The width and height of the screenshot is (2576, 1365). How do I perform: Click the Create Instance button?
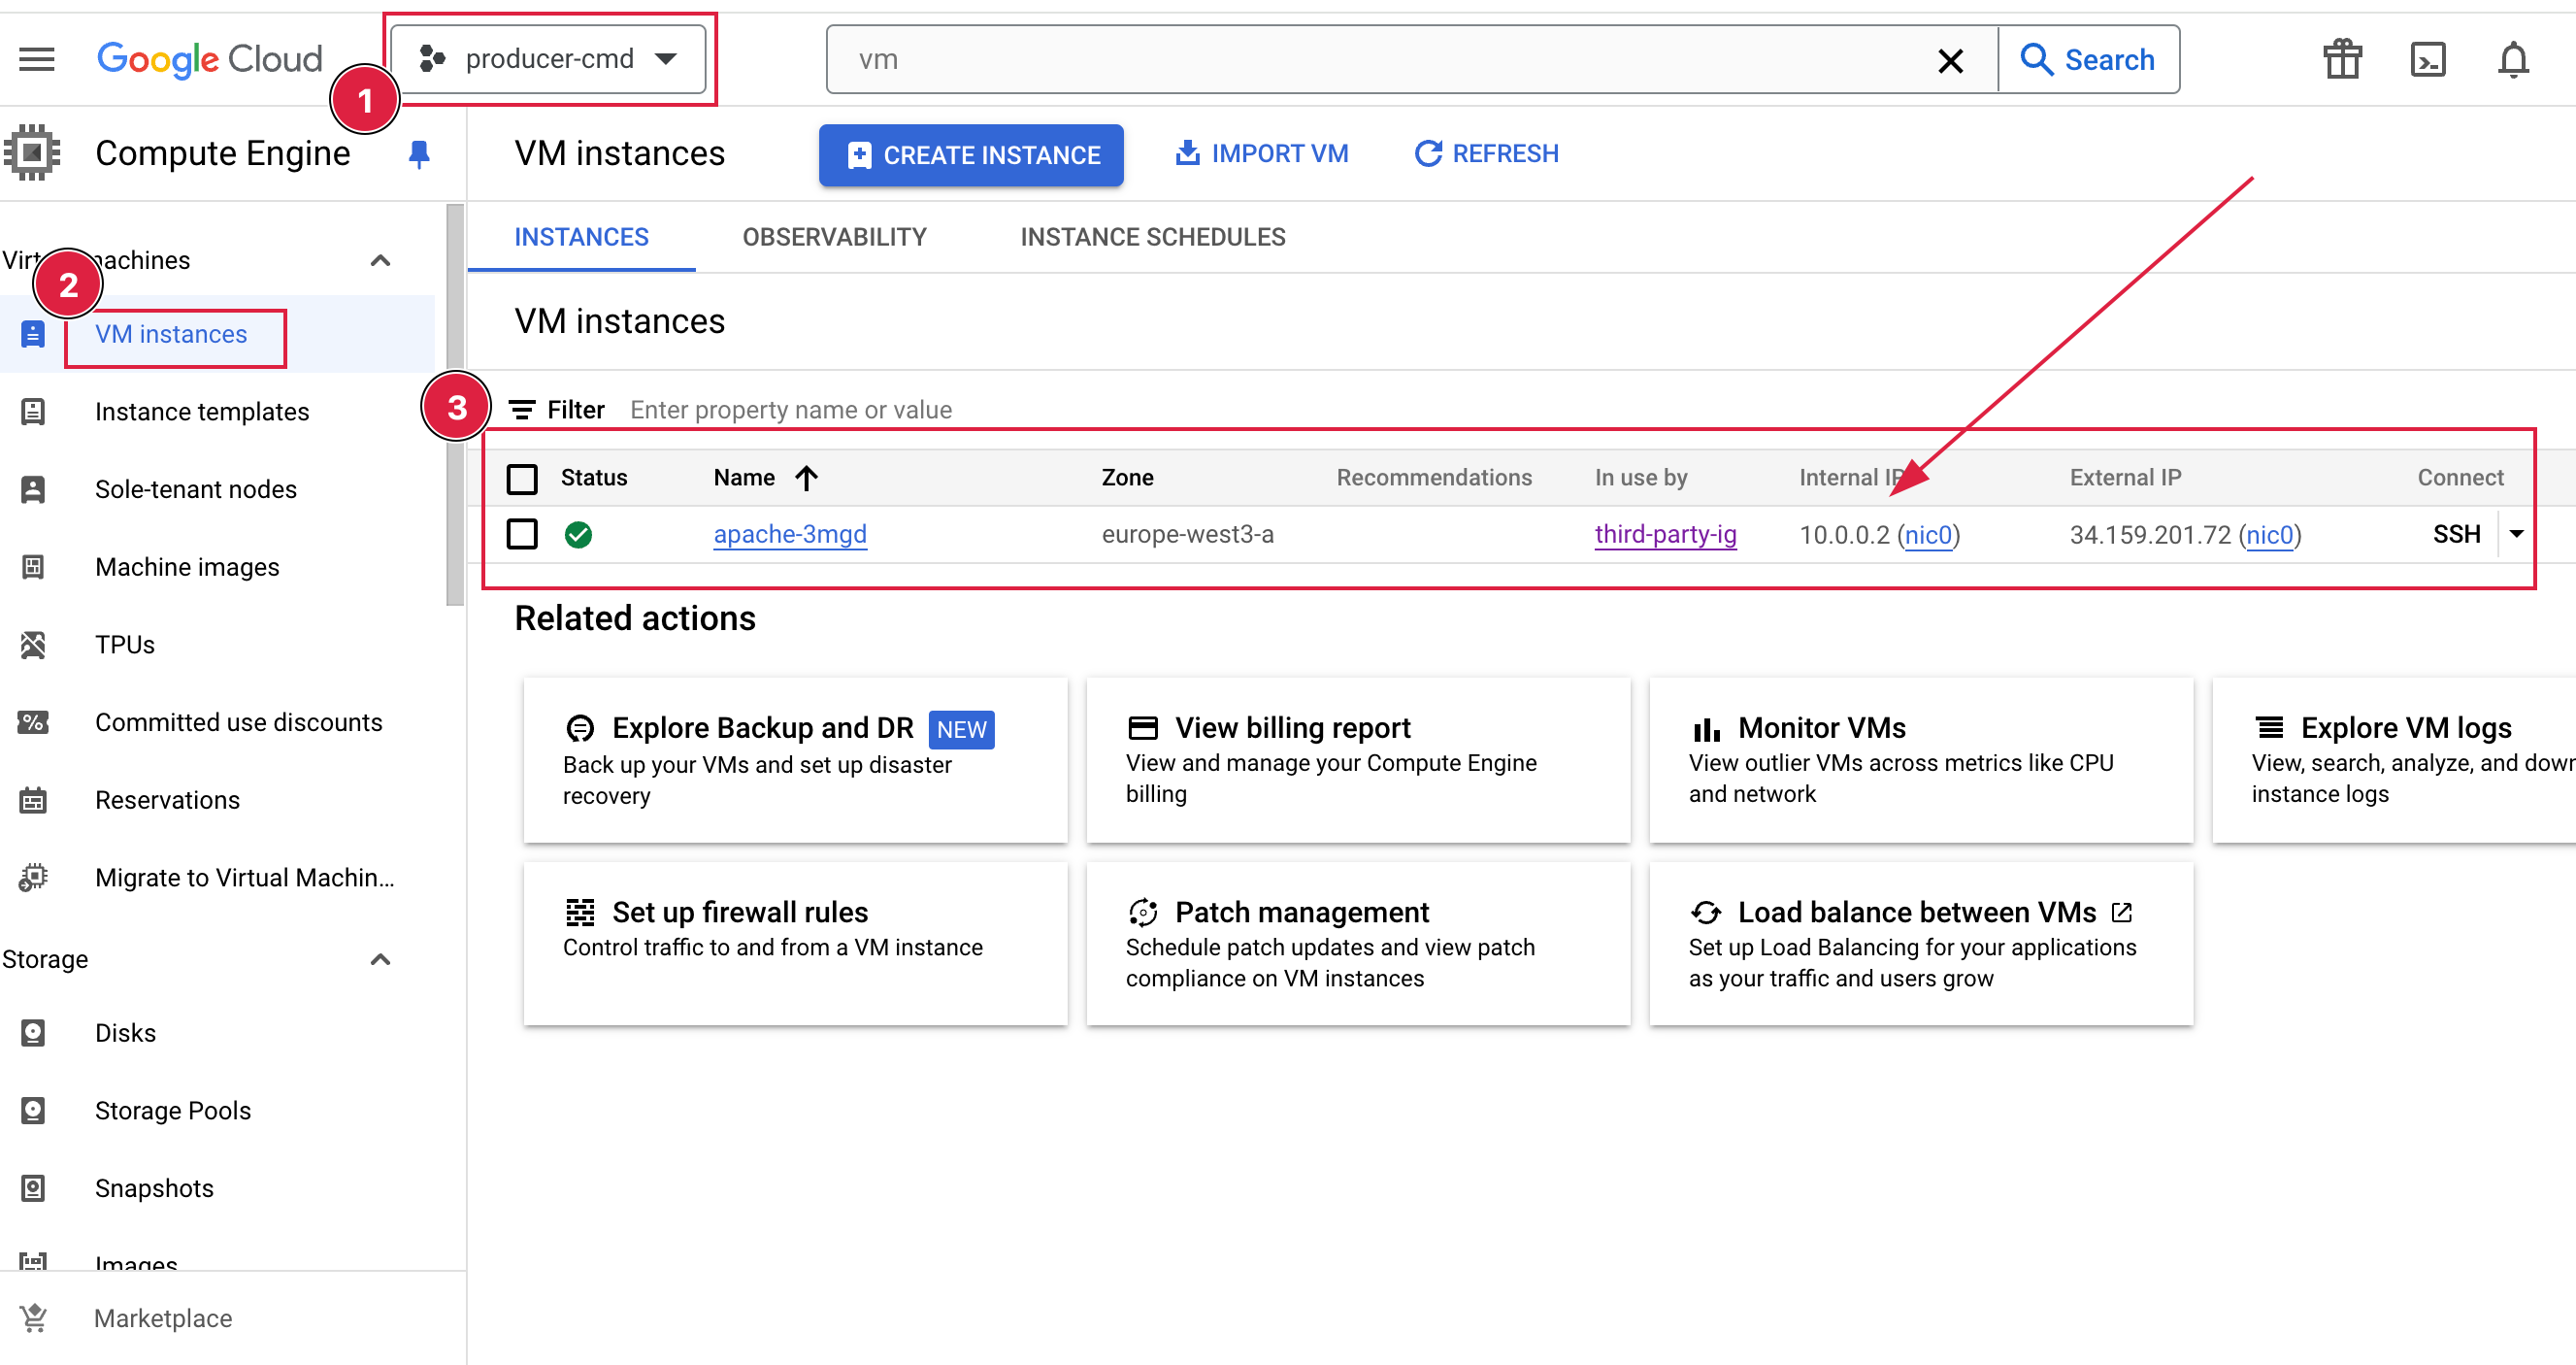[970, 155]
